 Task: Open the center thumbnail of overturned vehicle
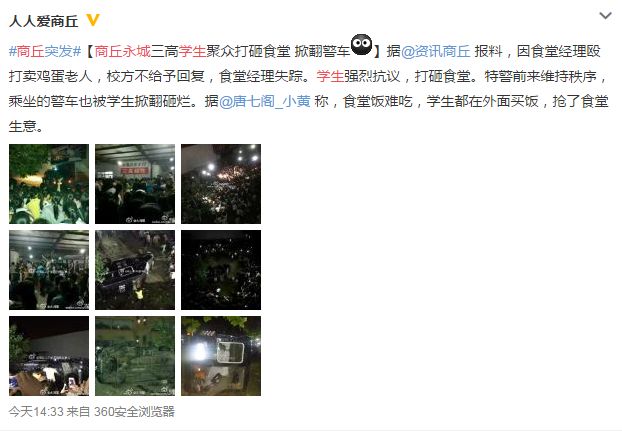135,270
